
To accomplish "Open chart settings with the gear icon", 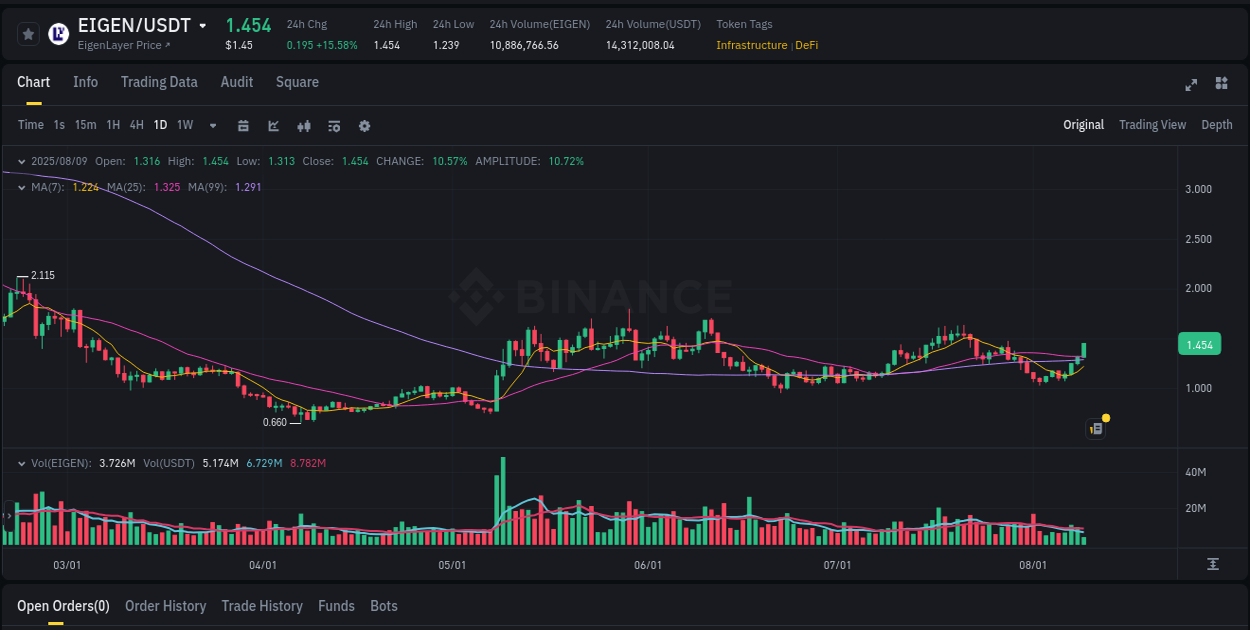I will [x=364, y=125].
